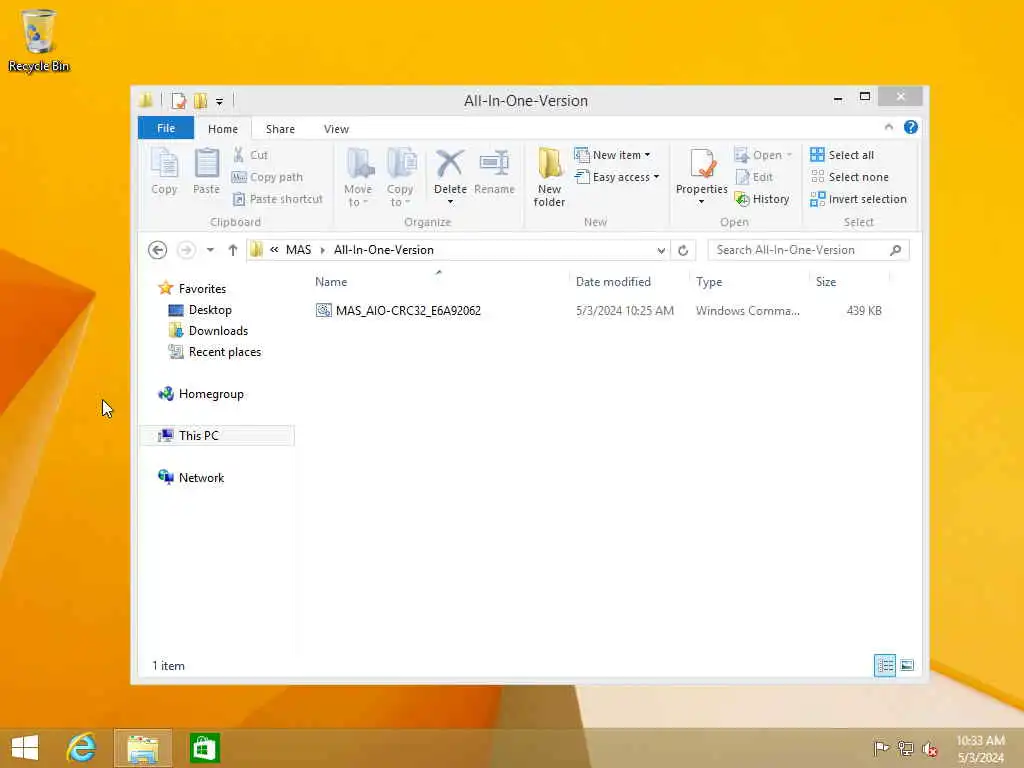Launch Internet Explorer from the taskbar

point(82,748)
